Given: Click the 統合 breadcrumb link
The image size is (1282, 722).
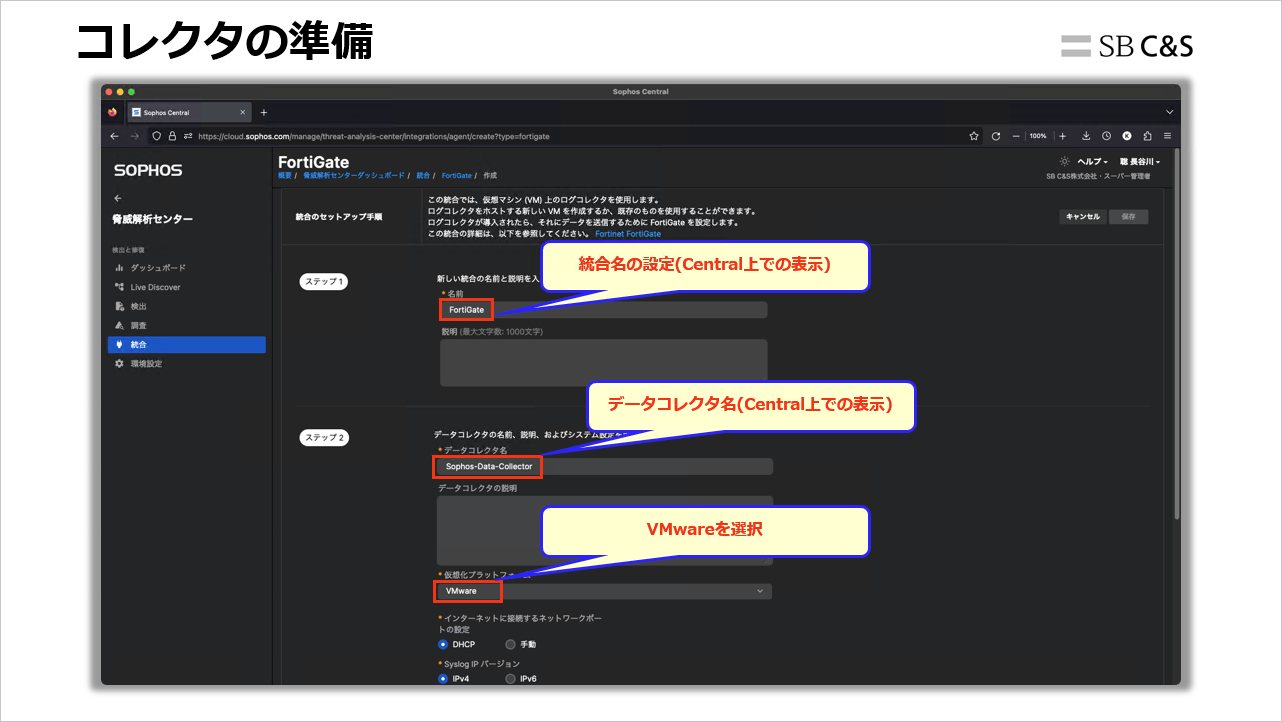Looking at the screenshot, I should click(x=423, y=175).
